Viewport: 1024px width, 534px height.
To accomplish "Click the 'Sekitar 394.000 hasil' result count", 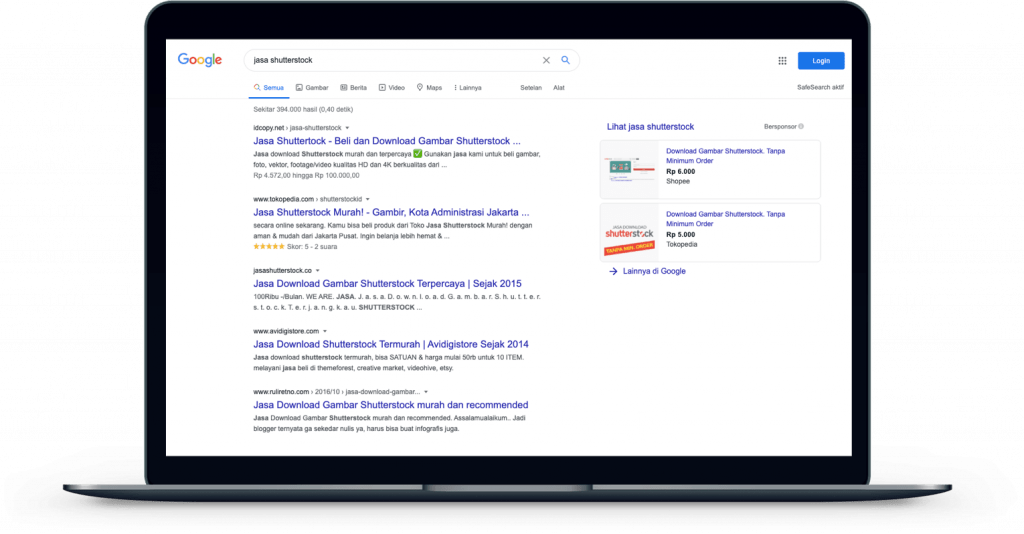I will pyautogui.click(x=303, y=110).
